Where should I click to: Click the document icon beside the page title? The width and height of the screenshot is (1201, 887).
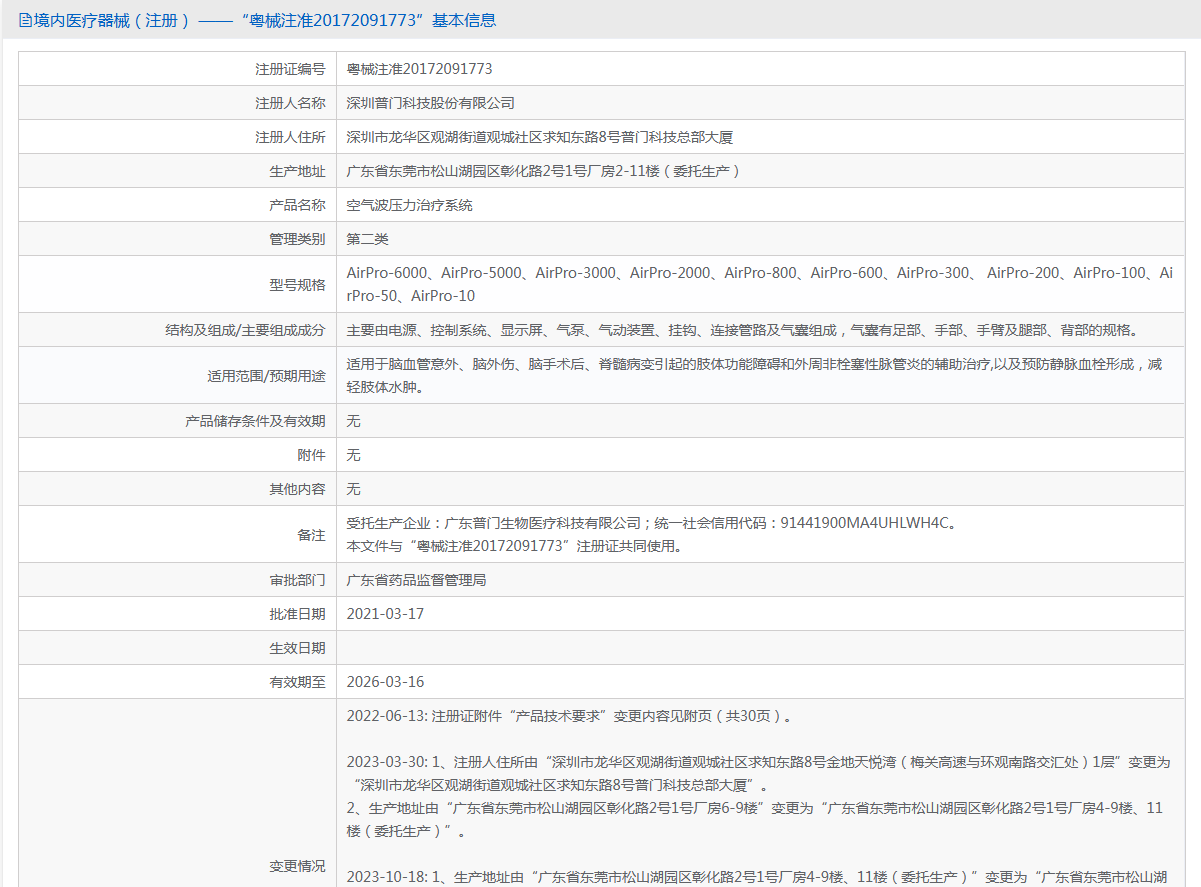coord(25,19)
